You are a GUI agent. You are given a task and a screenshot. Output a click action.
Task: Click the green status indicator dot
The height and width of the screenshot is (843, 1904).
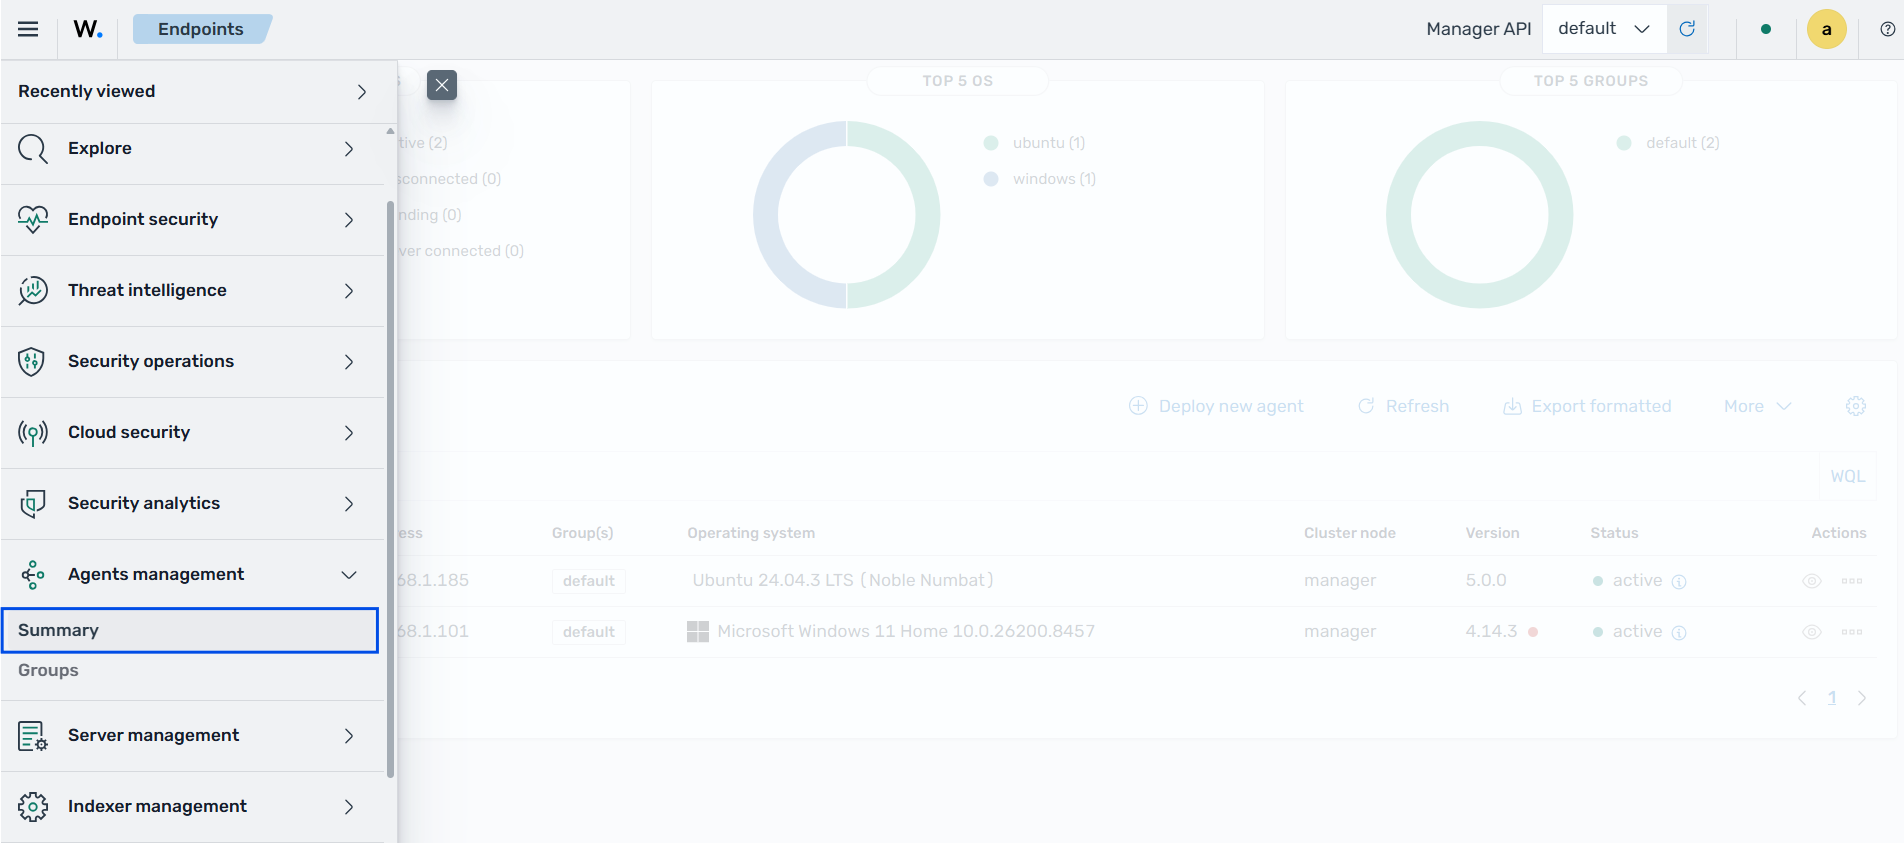click(x=1766, y=29)
